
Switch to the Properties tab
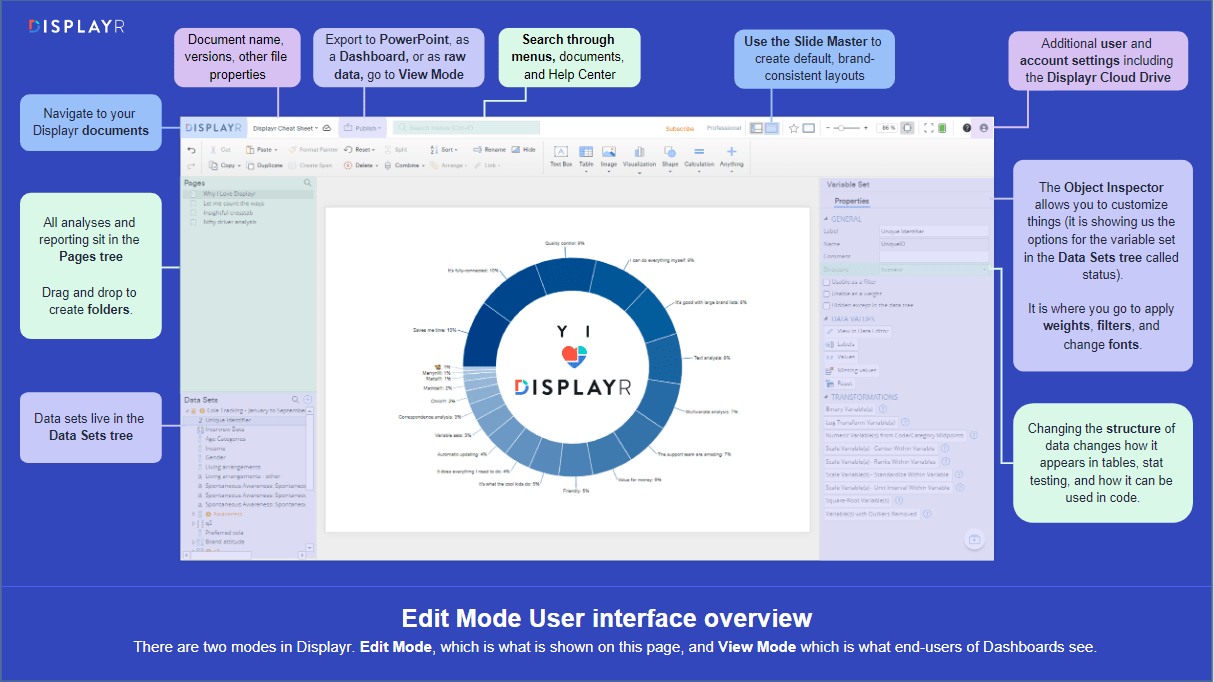pos(851,200)
